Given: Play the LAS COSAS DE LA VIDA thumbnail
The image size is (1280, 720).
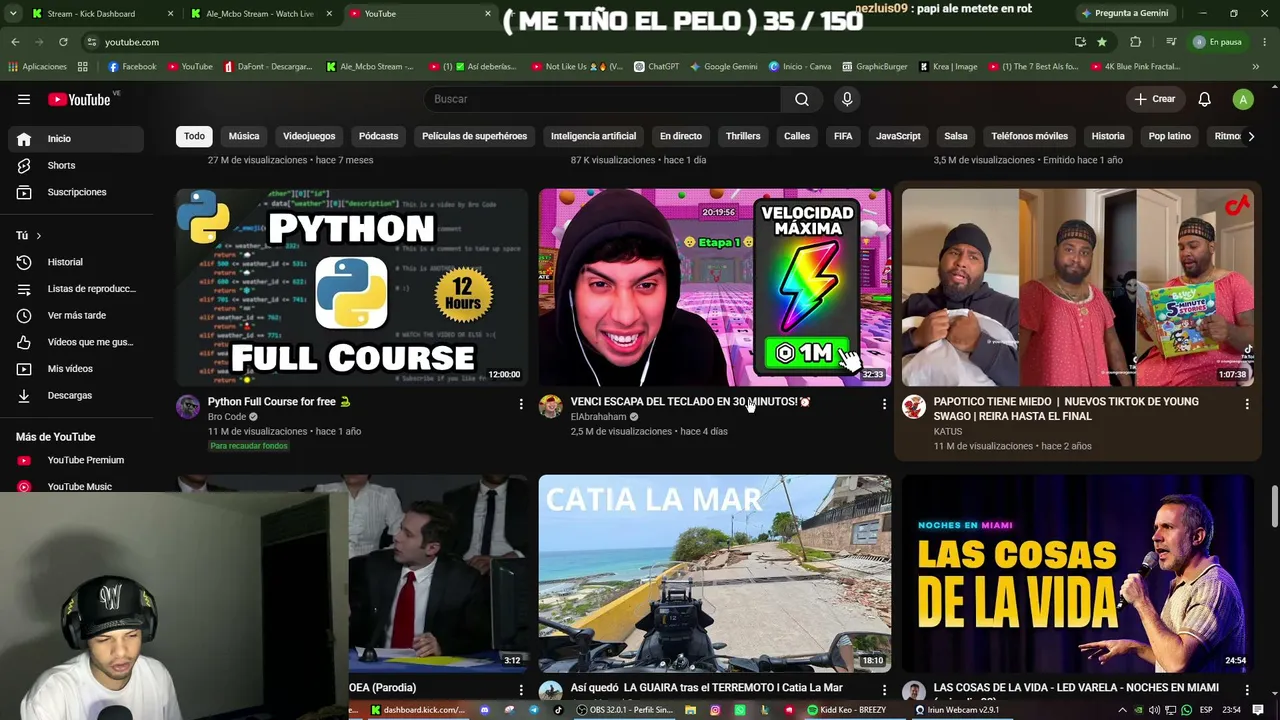Looking at the screenshot, I should (1078, 574).
